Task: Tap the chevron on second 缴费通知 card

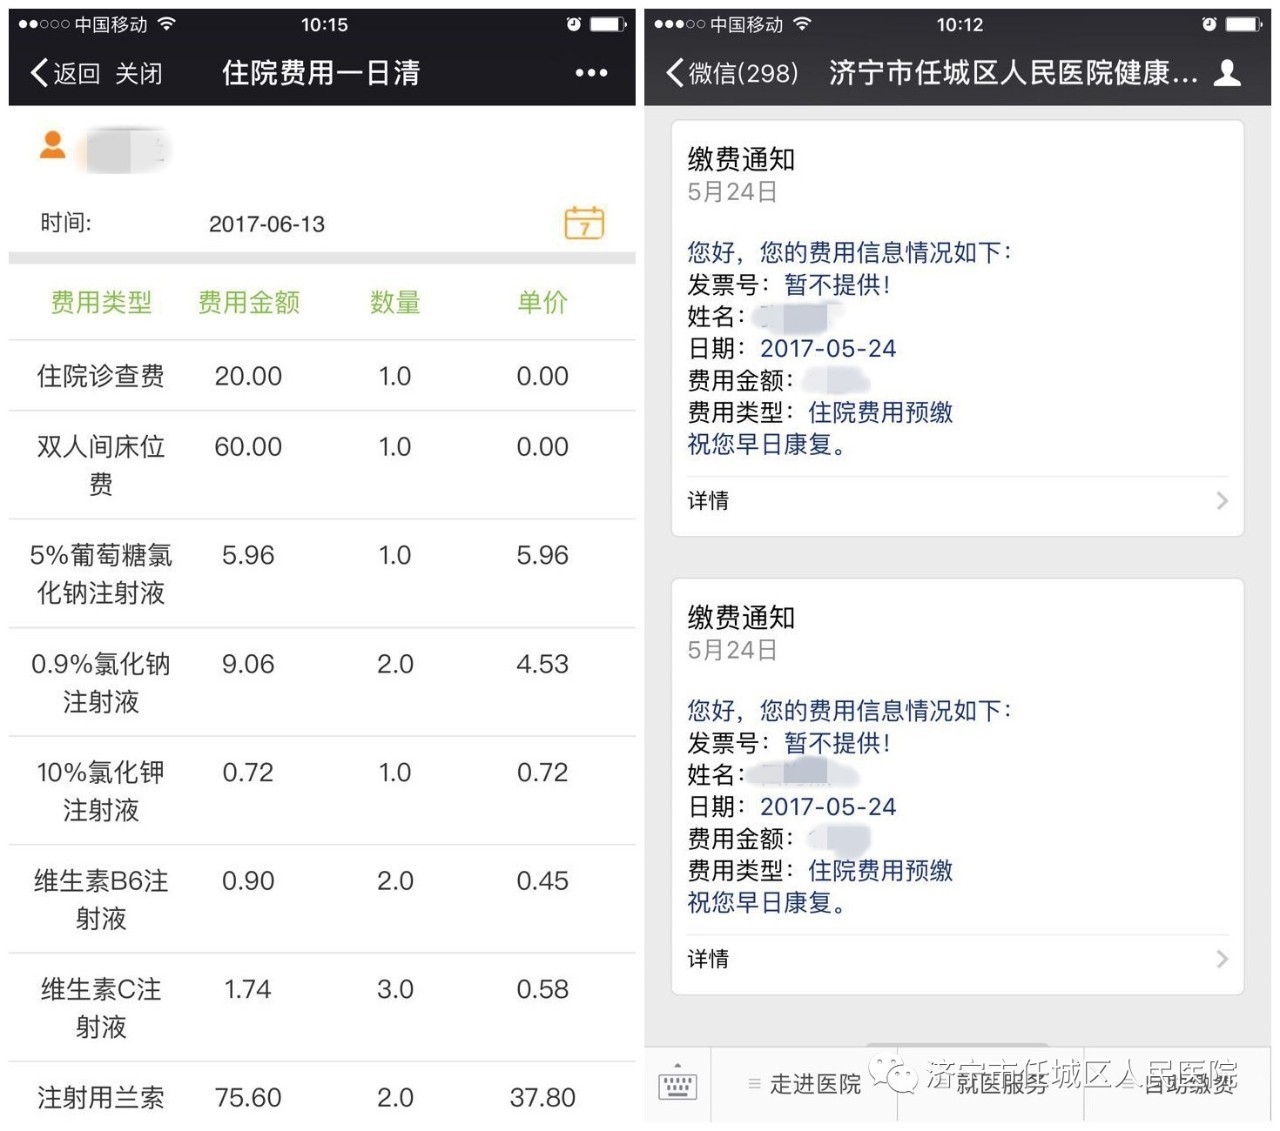Action: coord(1222,959)
